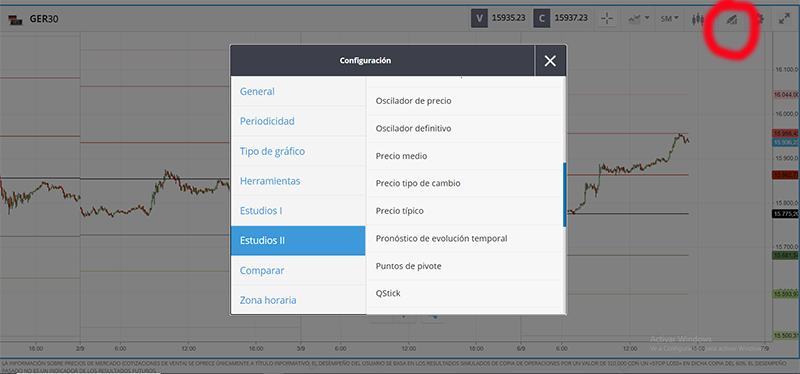Open the chart studies indicator dropdown
The width and height of the screenshot is (800, 374).
pyautogui.click(x=638, y=19)
